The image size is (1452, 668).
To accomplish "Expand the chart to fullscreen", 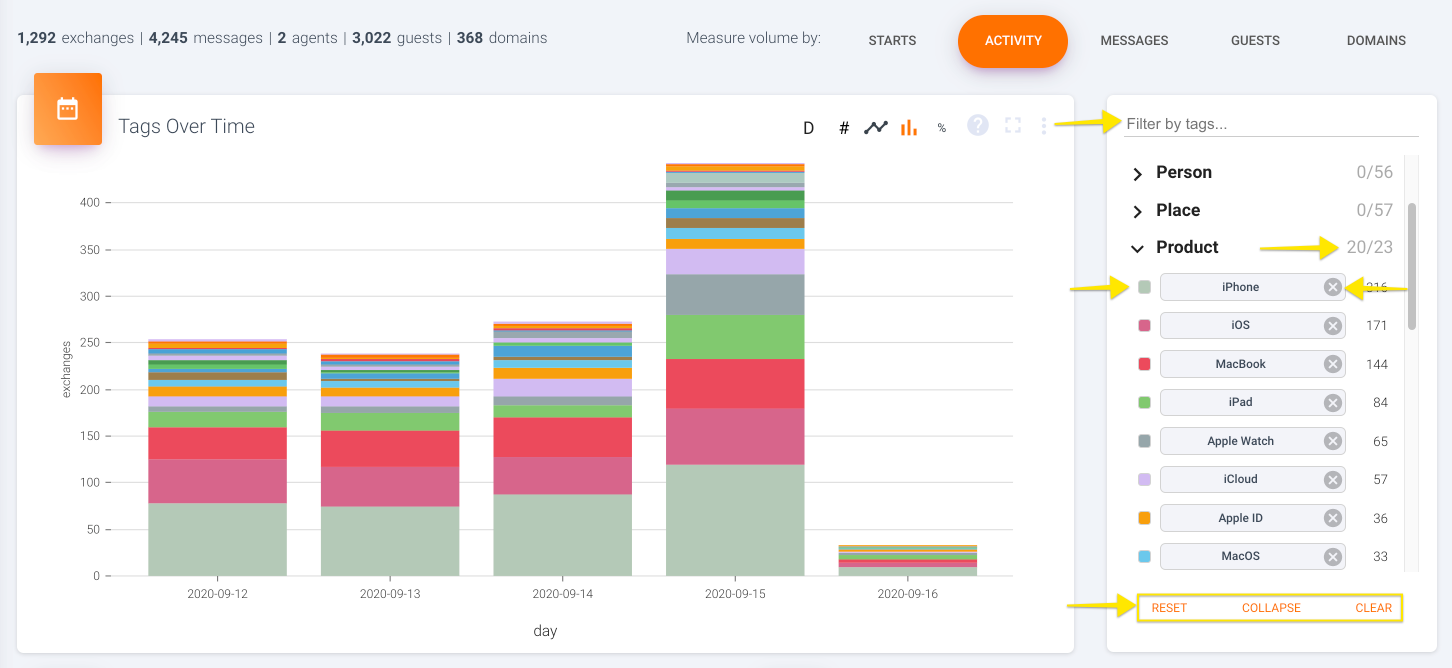I will tap(1013, 125).
